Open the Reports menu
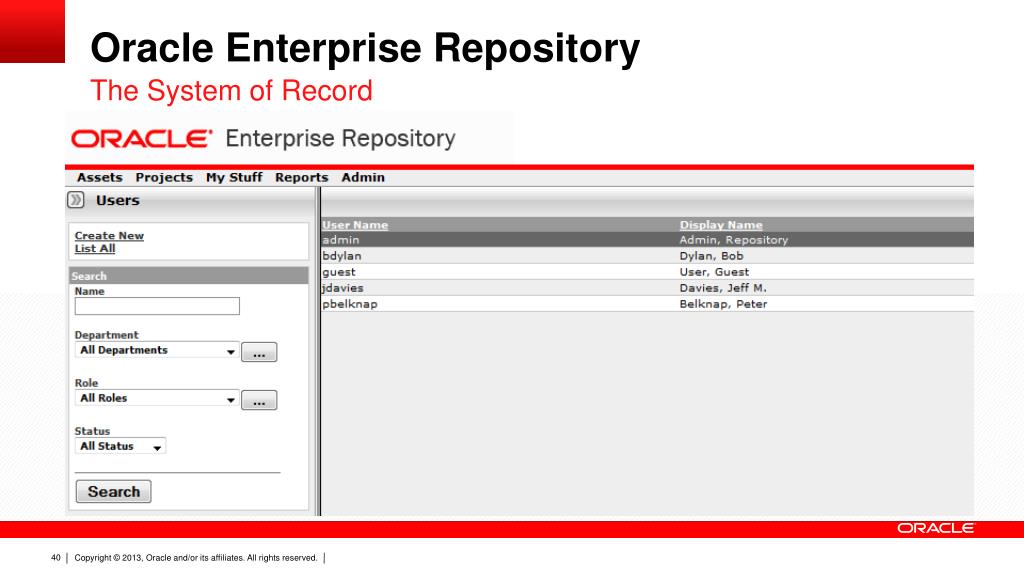 click(x=301, y=178)
